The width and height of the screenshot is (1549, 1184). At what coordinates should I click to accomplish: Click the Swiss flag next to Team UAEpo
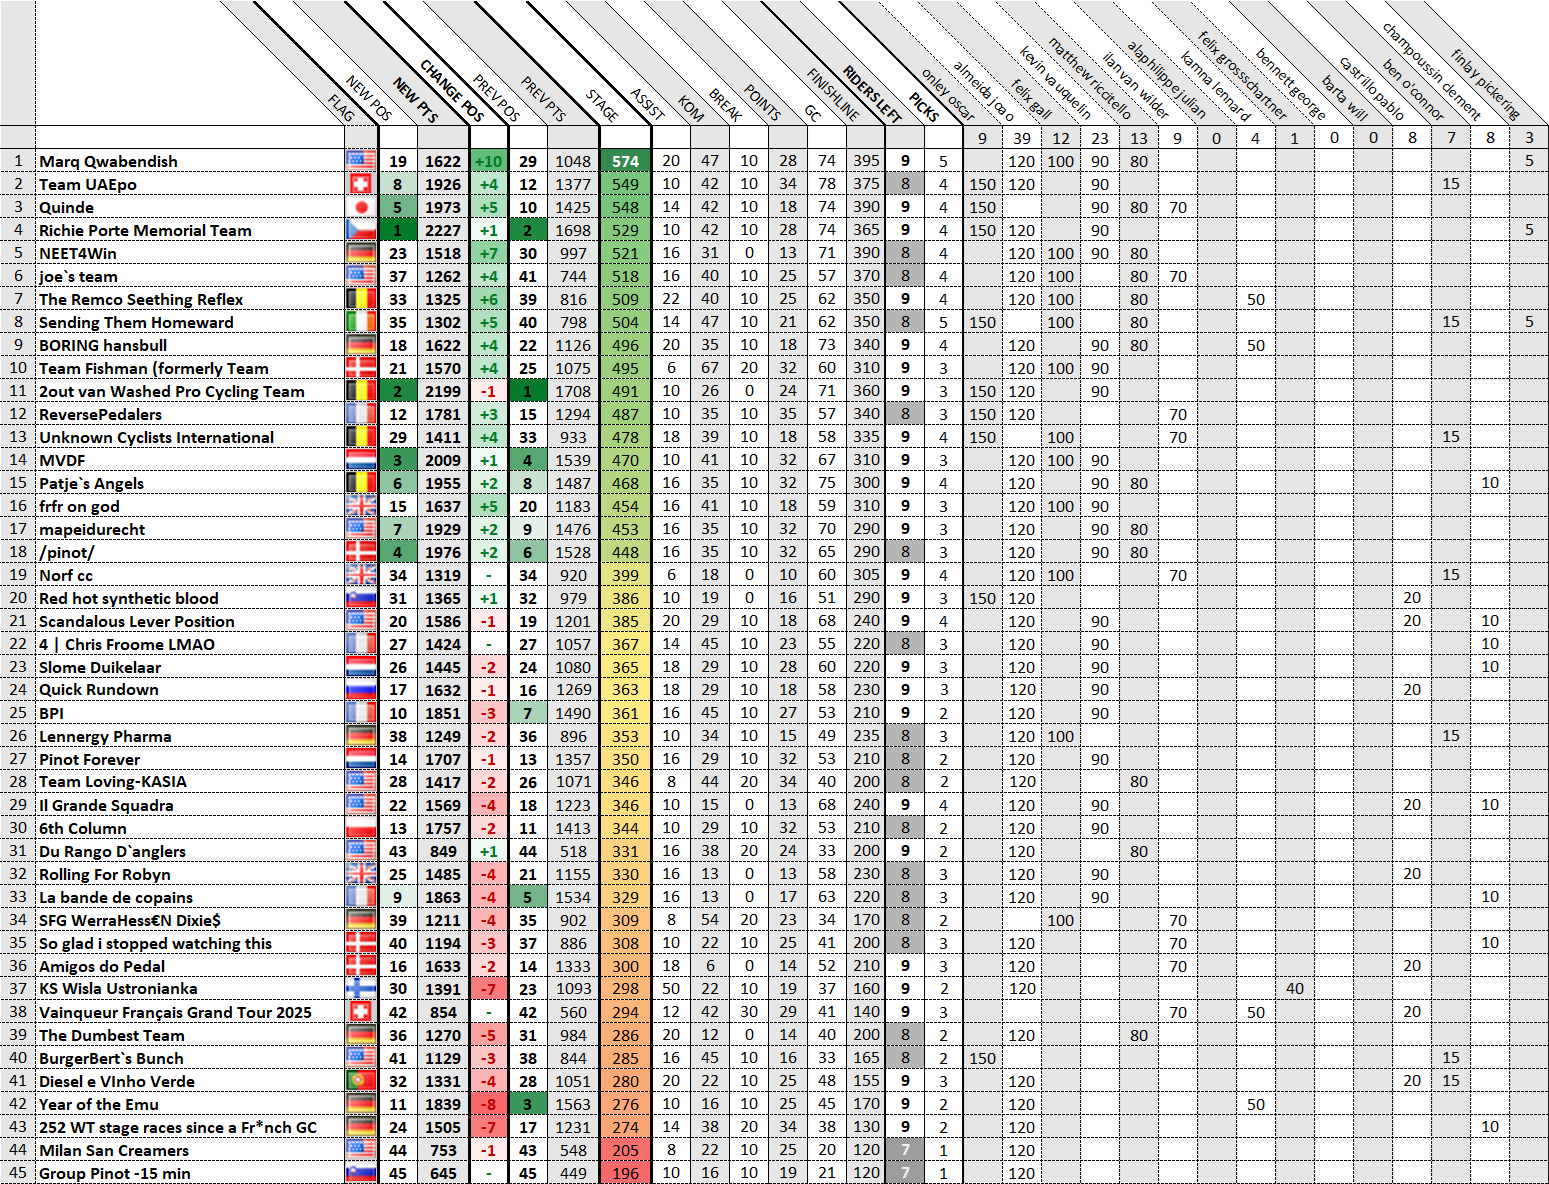click(361, 184)
